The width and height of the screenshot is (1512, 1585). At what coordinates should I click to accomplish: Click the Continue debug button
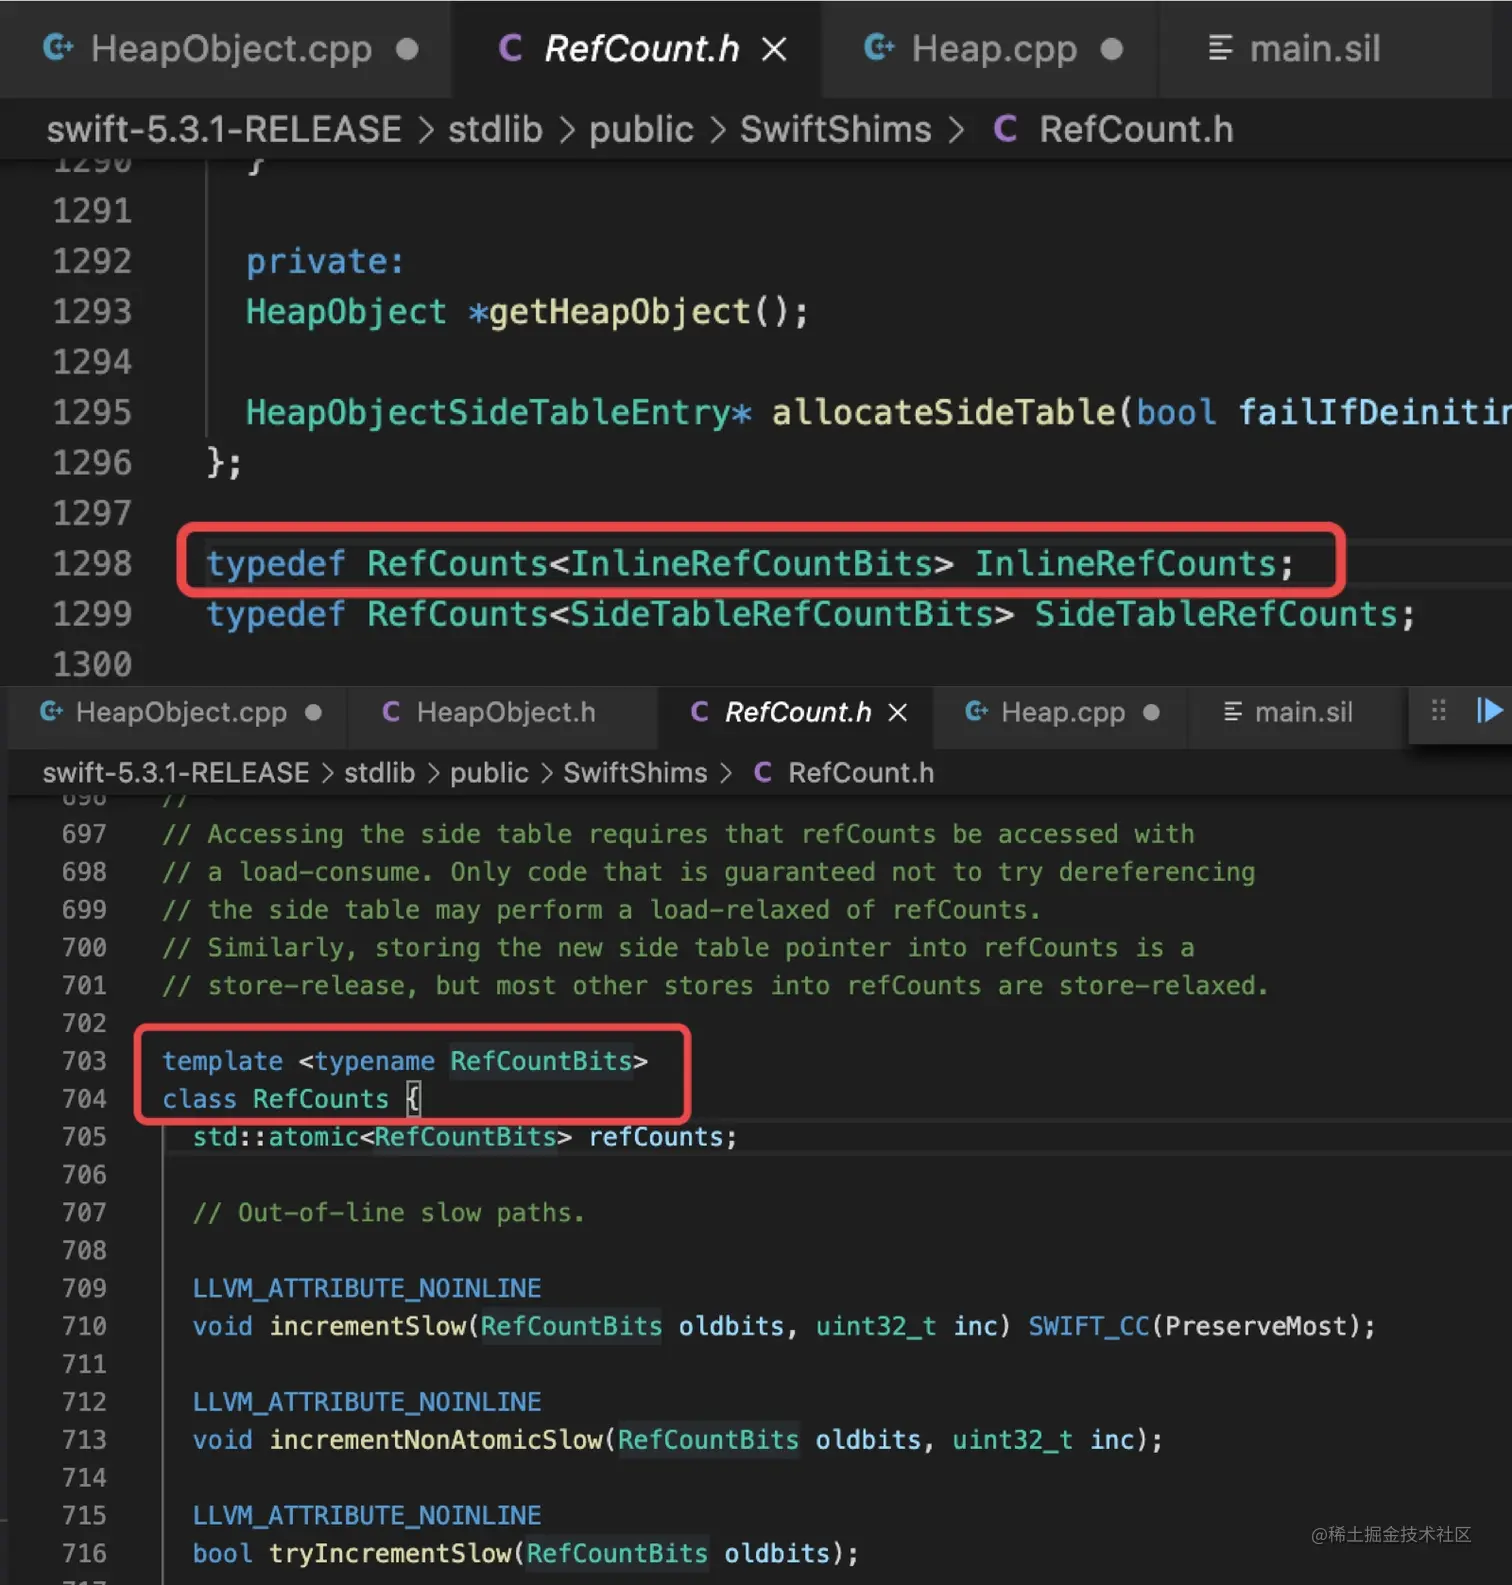coord(1489,710)
